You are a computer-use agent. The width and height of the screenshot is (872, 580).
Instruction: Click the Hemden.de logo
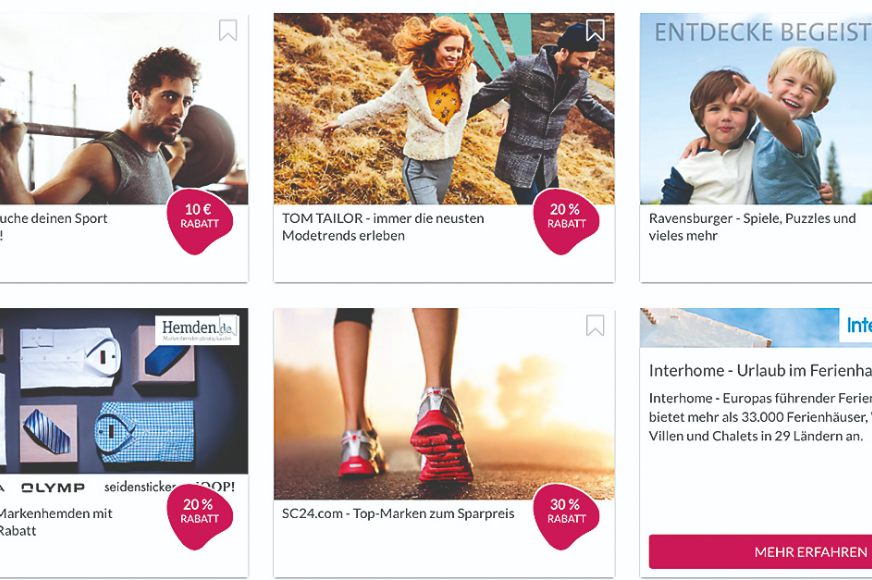click(197, 330)
